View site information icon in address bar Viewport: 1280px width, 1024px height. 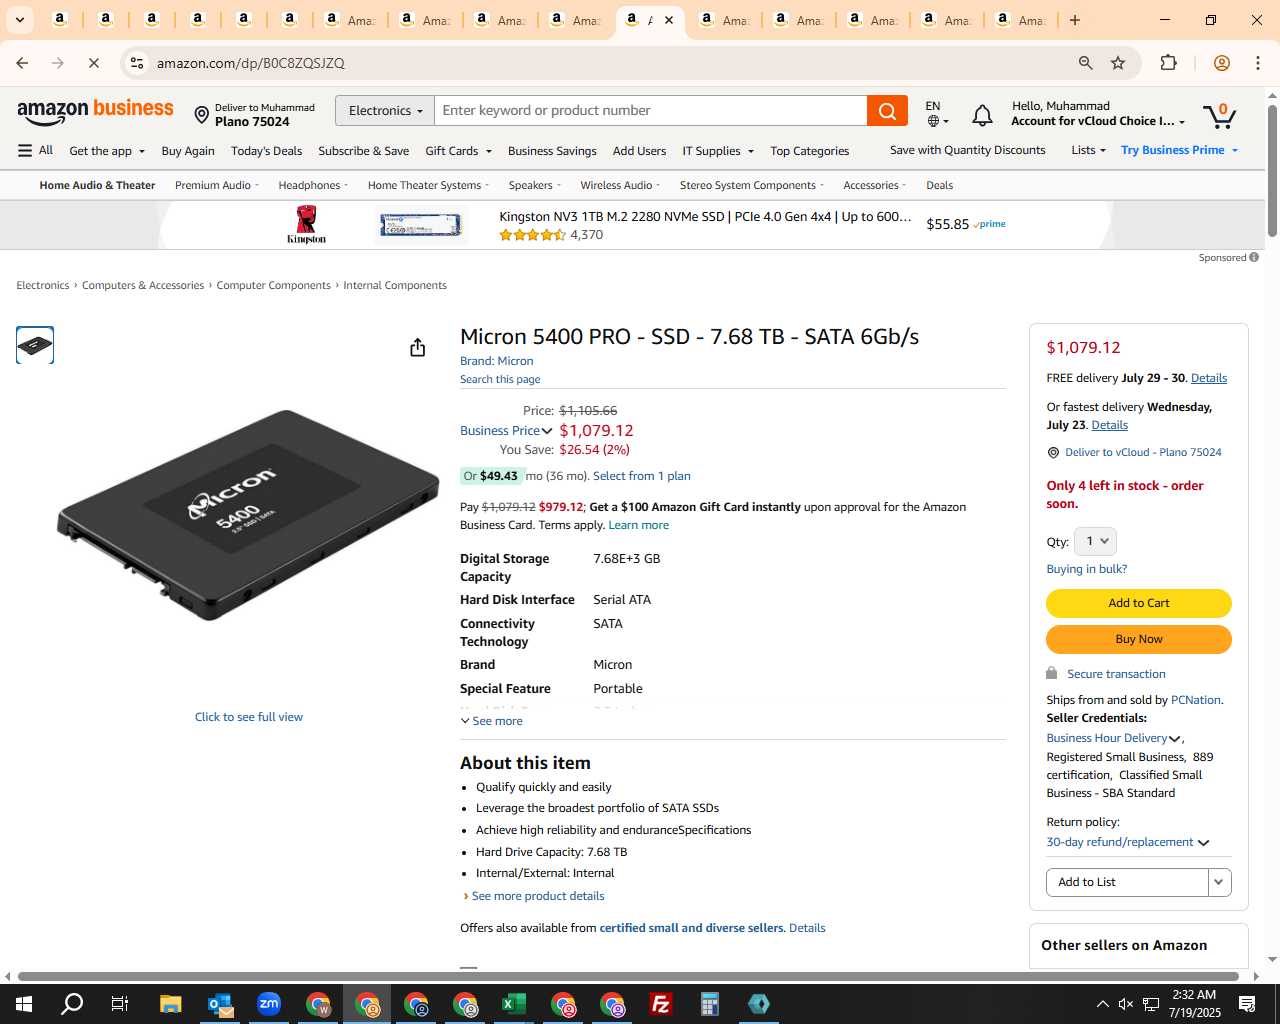point(137,63)
